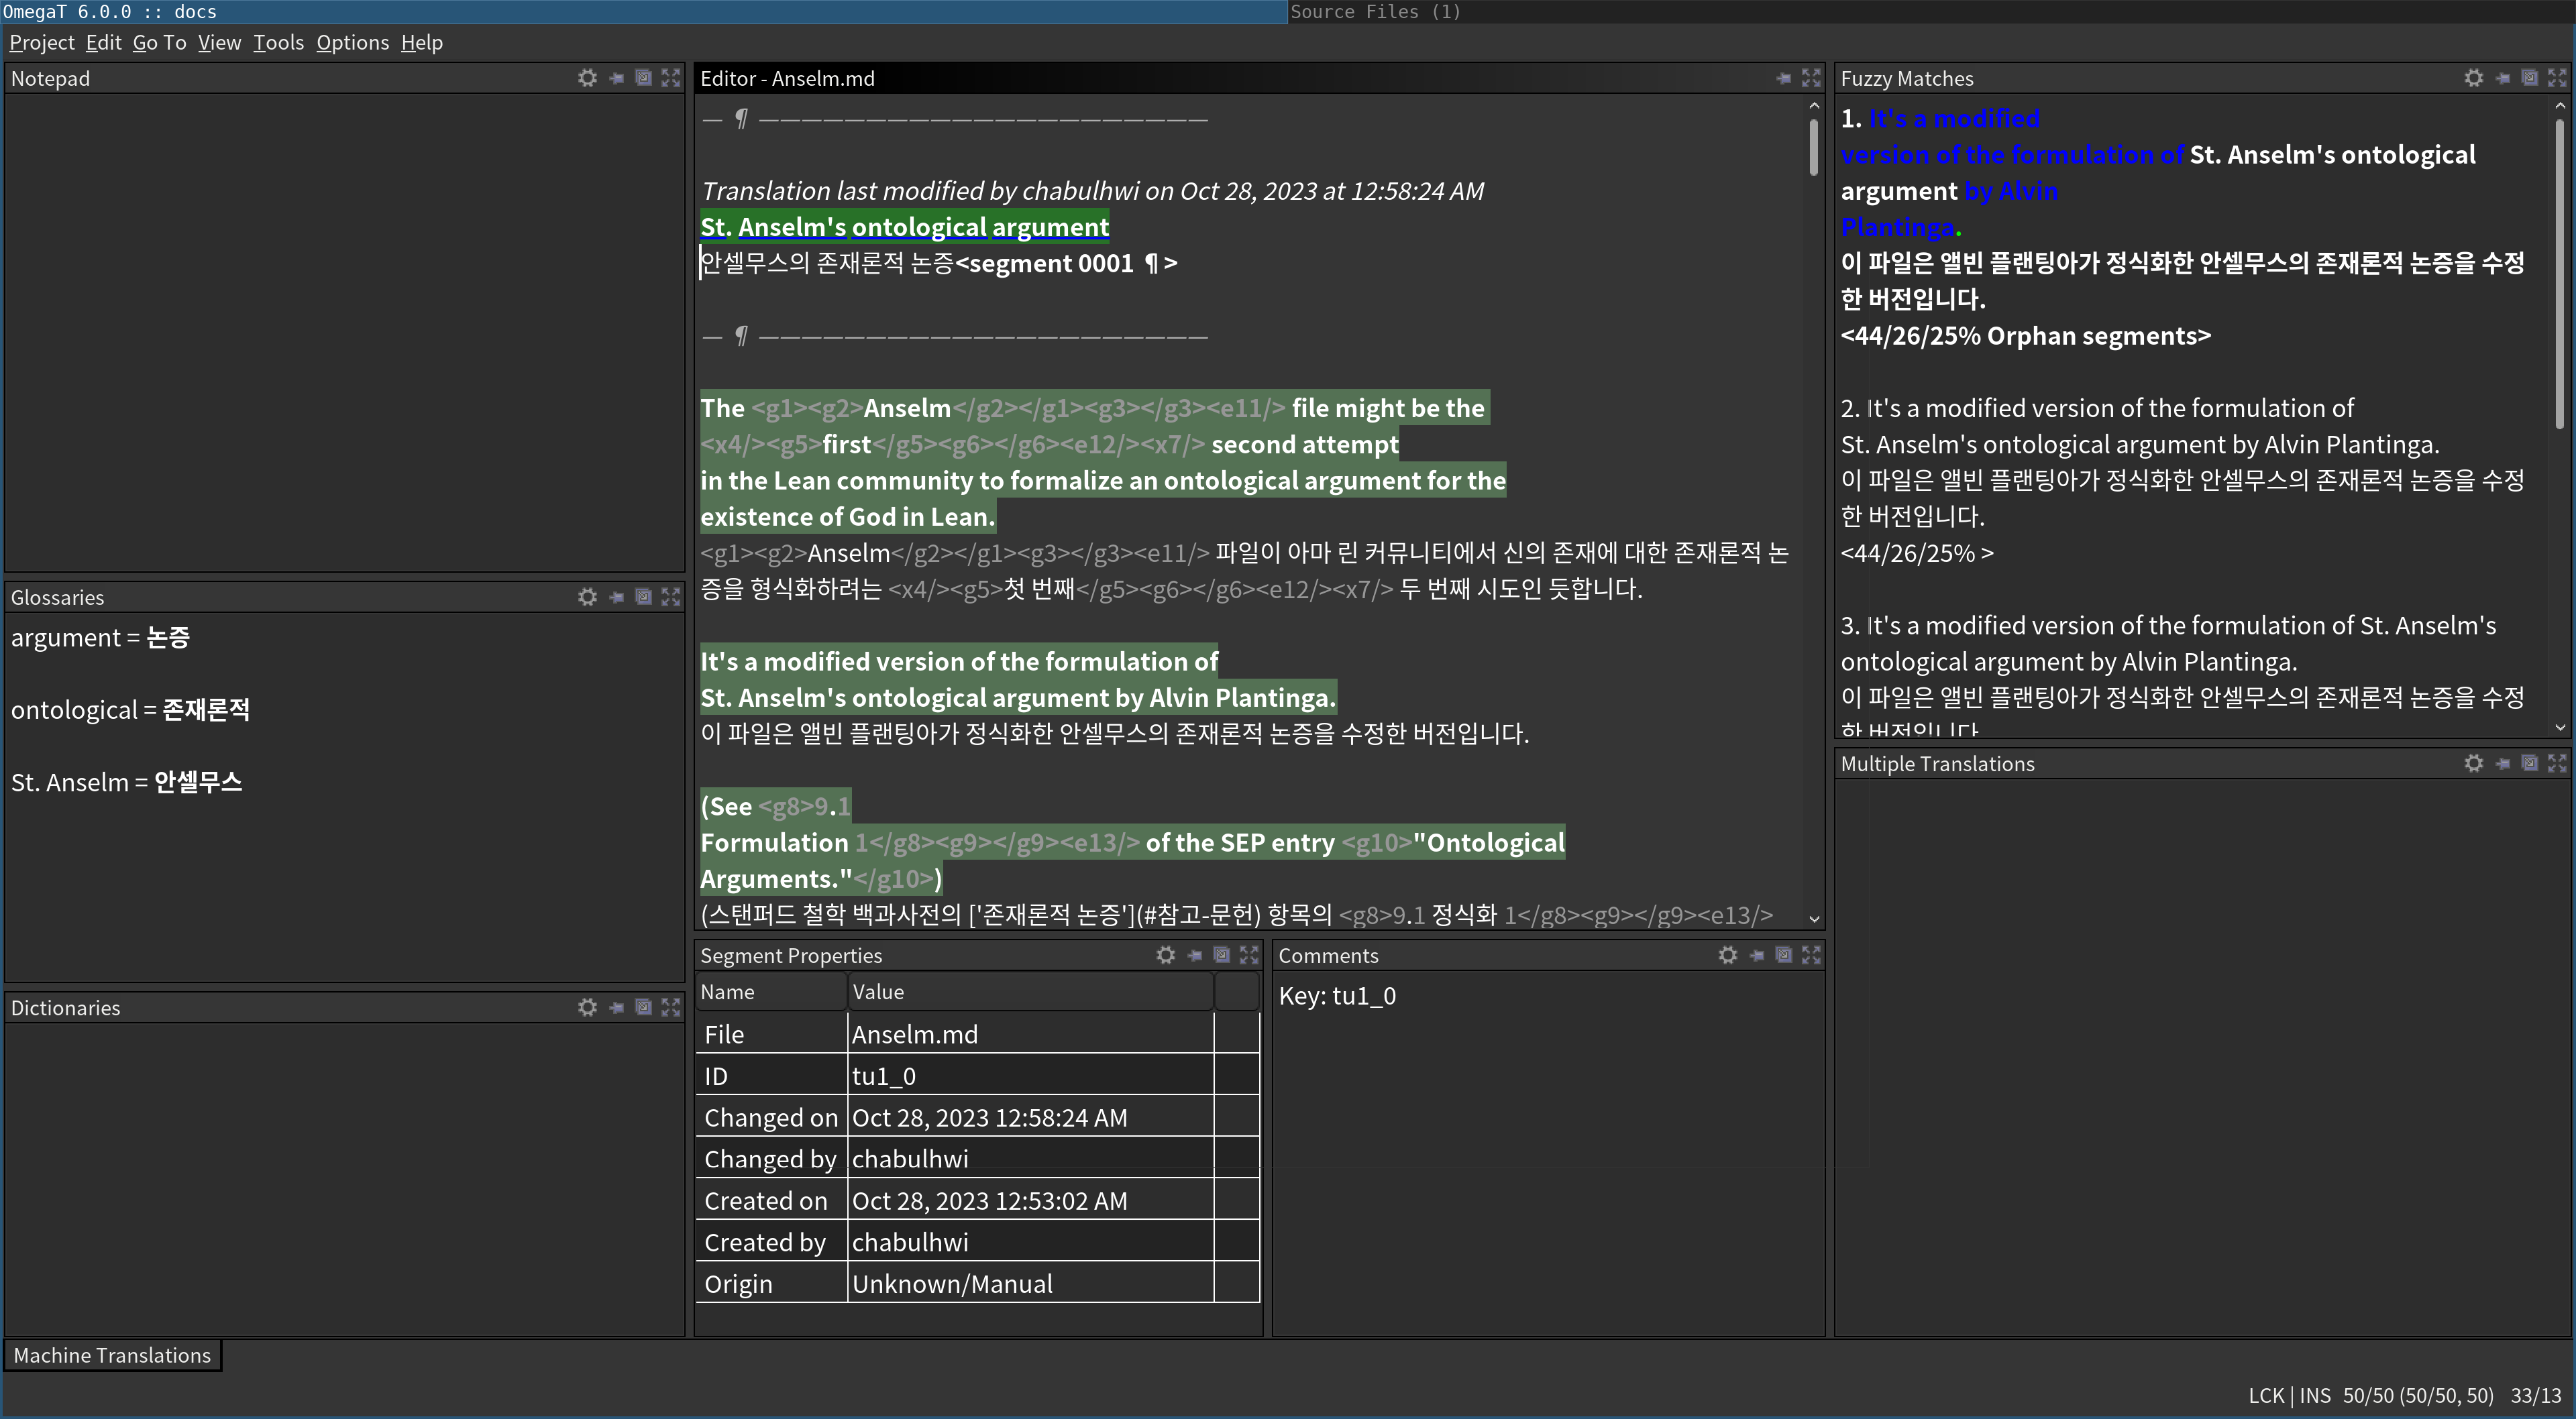Open the Tools menu

pyautogui.click(x=278, y=42)
